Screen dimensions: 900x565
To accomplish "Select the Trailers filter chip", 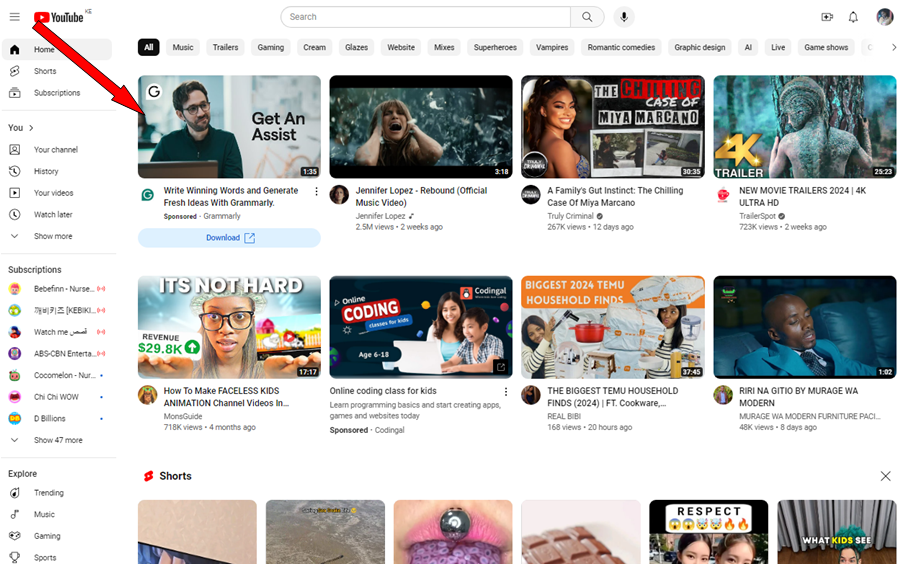I will point(226,48).
